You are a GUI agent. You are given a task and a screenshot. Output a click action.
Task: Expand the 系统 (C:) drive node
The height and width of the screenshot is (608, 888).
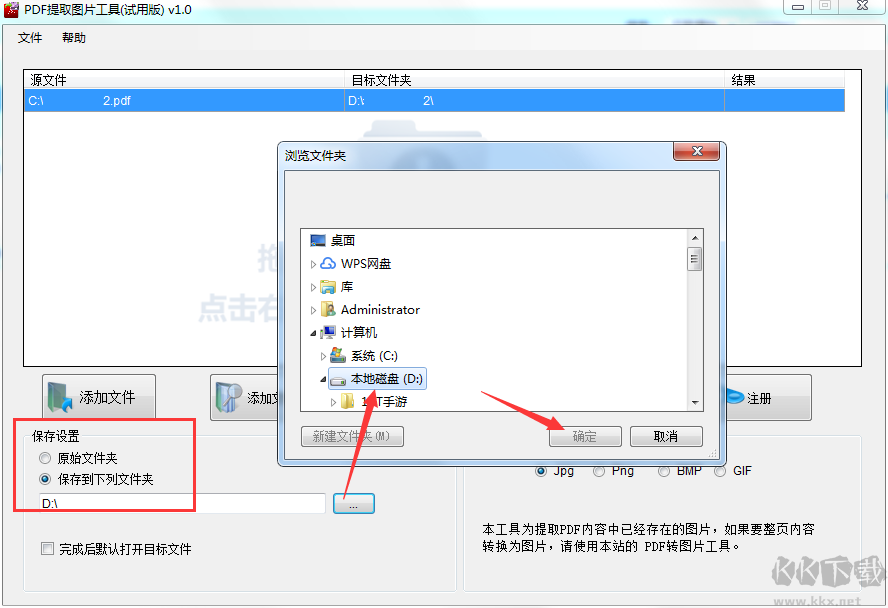tap(323, 356)
